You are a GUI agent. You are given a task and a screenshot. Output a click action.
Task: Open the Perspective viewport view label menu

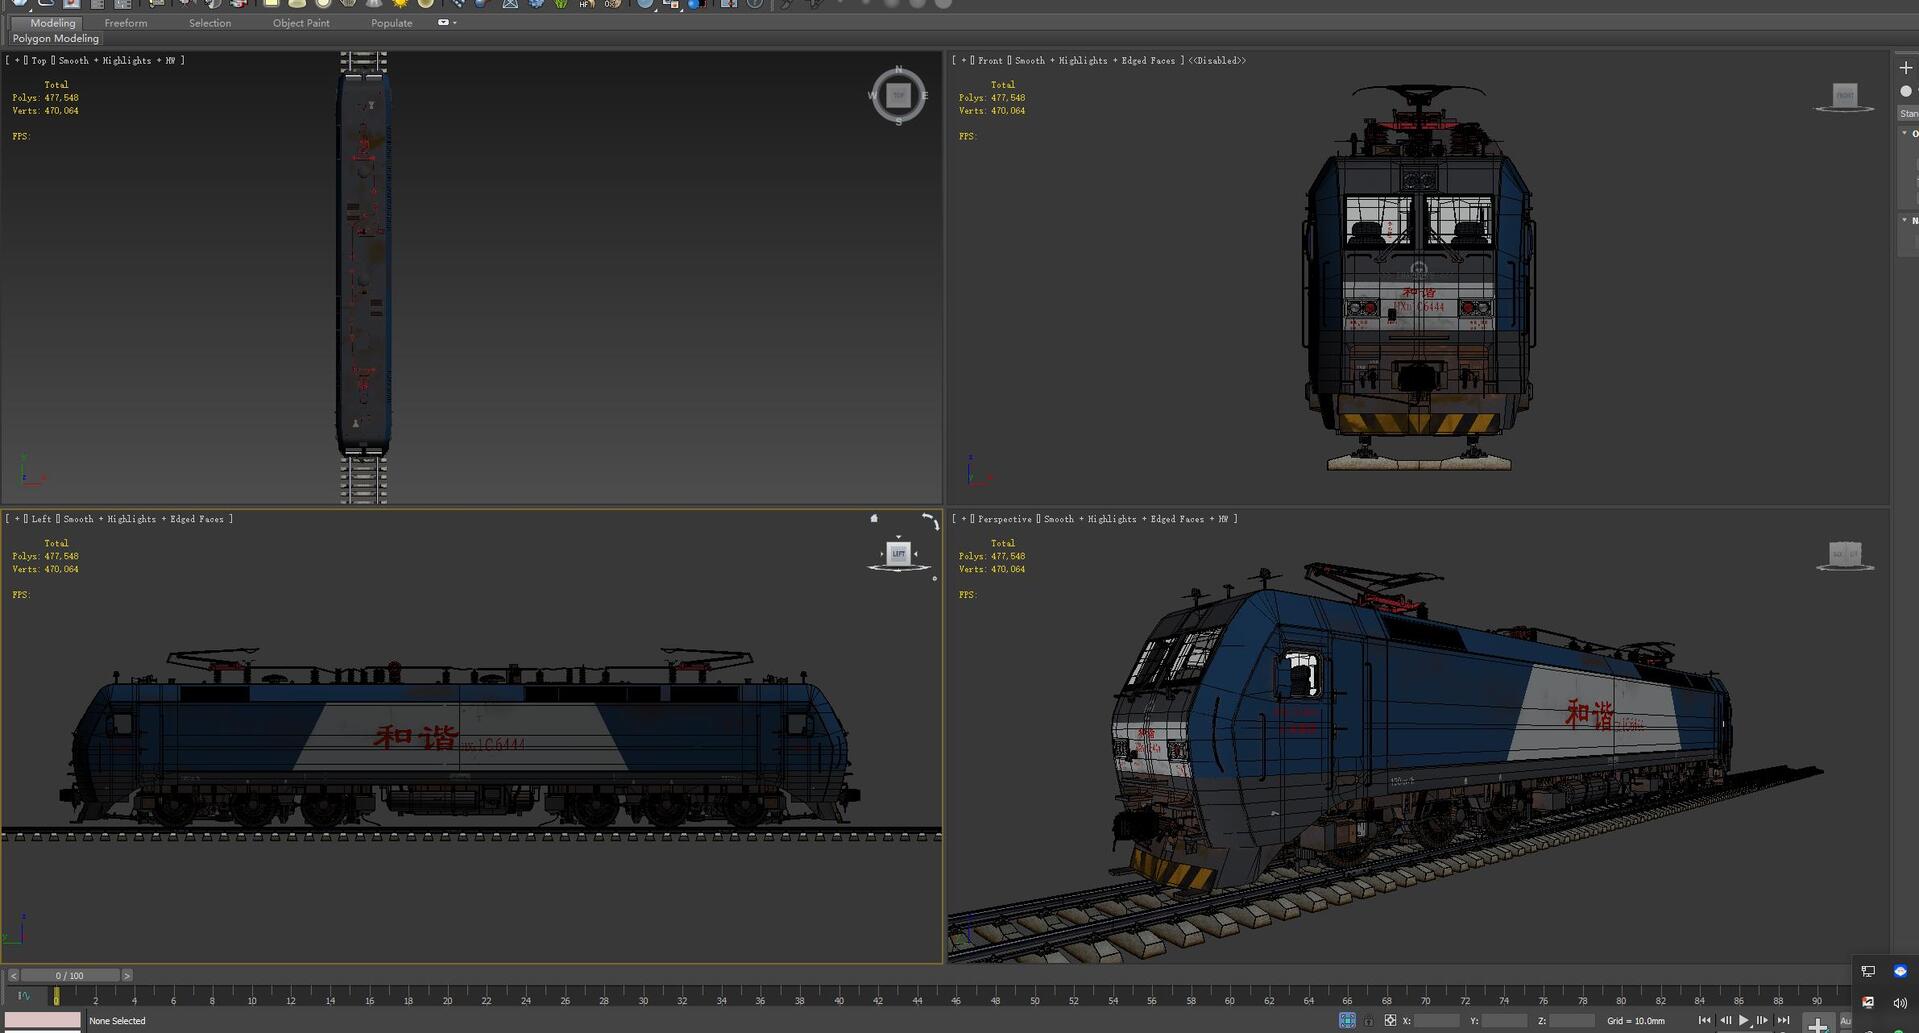1004,519
